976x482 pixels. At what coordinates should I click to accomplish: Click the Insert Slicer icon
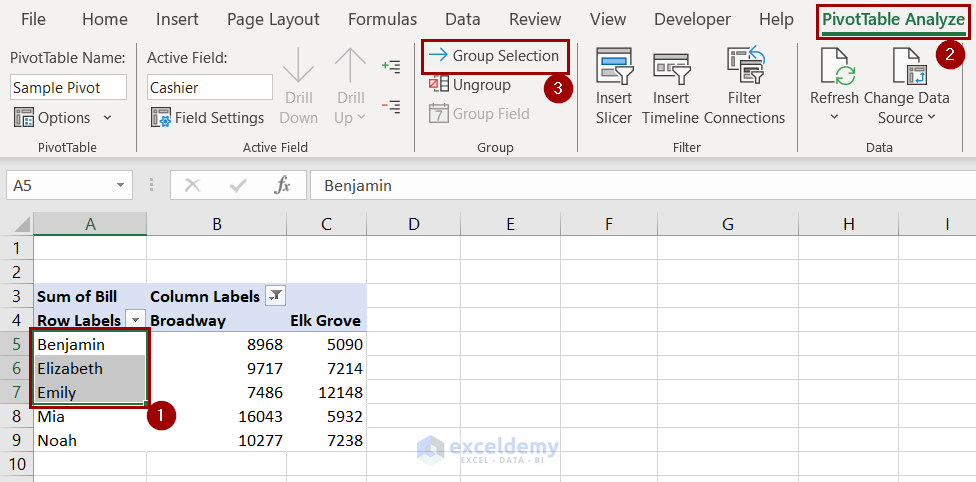coord(614,68)
